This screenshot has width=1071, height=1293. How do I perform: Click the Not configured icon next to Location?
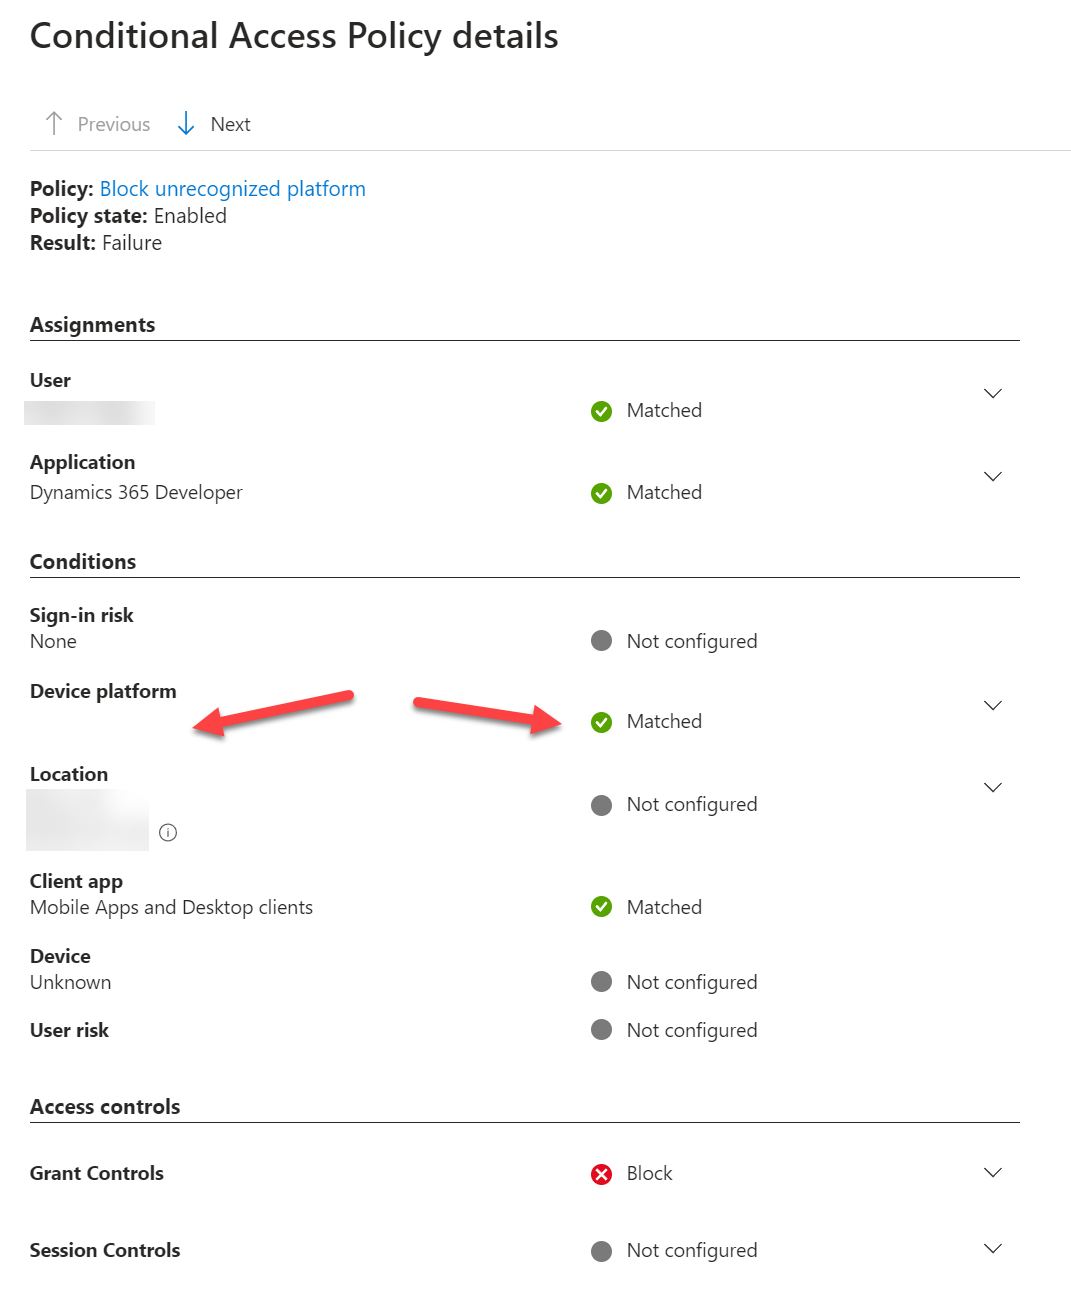pyautogui.click(x=601, y=804)
